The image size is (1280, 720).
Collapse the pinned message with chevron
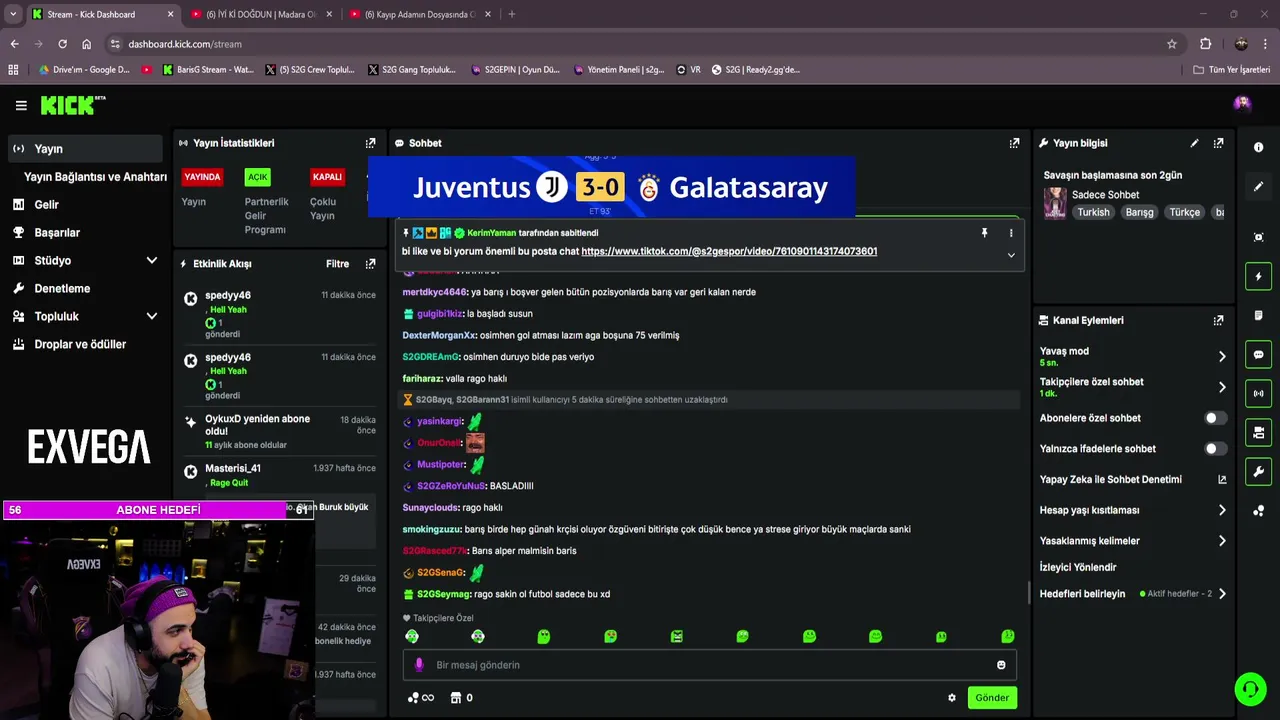[x=1011, y=255]
